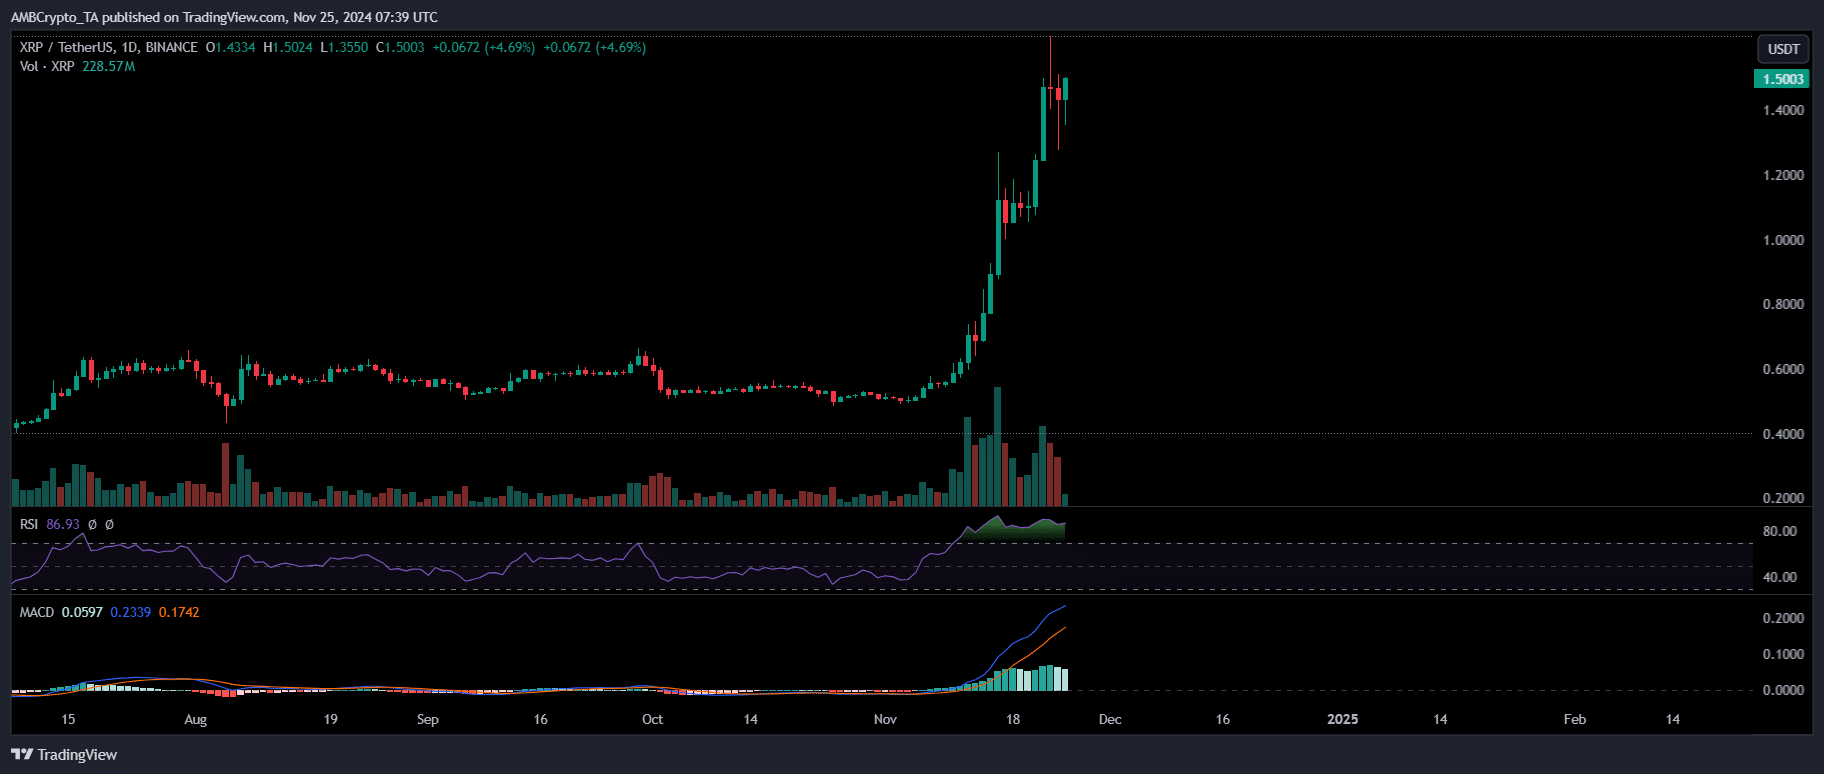Click the RSI indicator label
1824x774 pixels.
(x=29, y=524)
